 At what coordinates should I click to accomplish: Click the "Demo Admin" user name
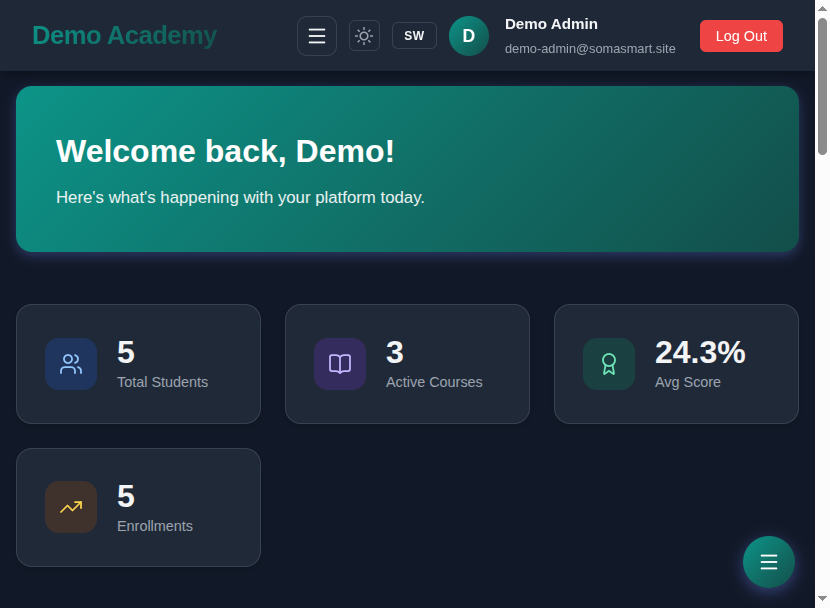tap(551, 24)
